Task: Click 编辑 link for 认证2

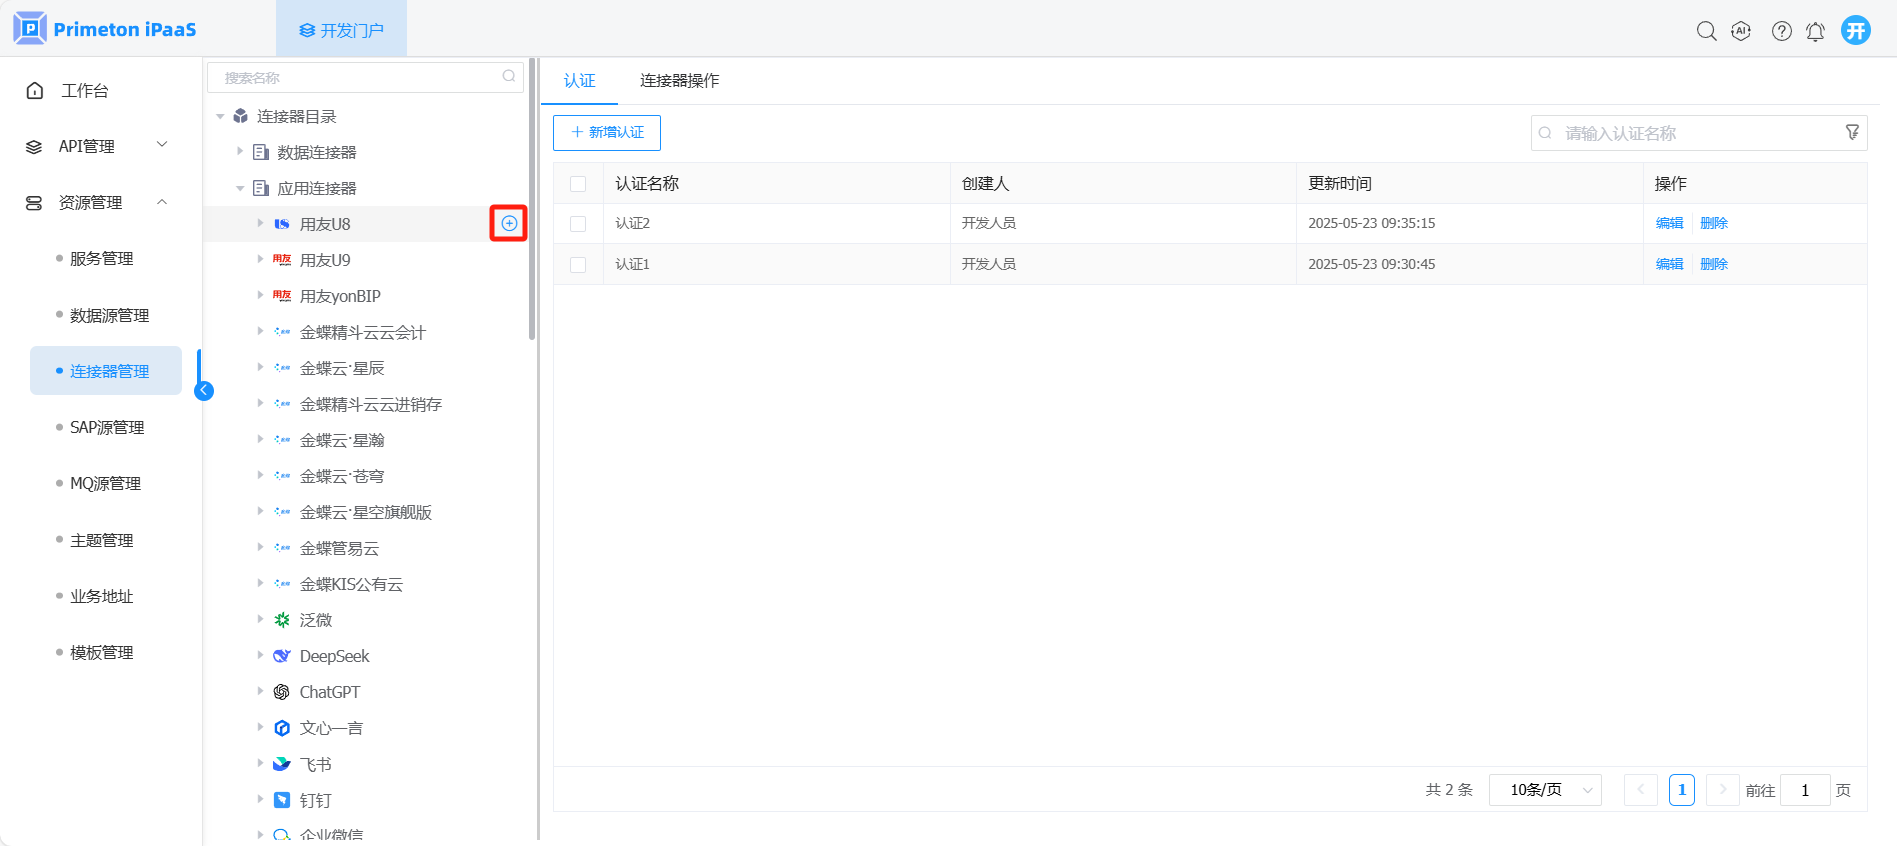Action: point(1669,223)
